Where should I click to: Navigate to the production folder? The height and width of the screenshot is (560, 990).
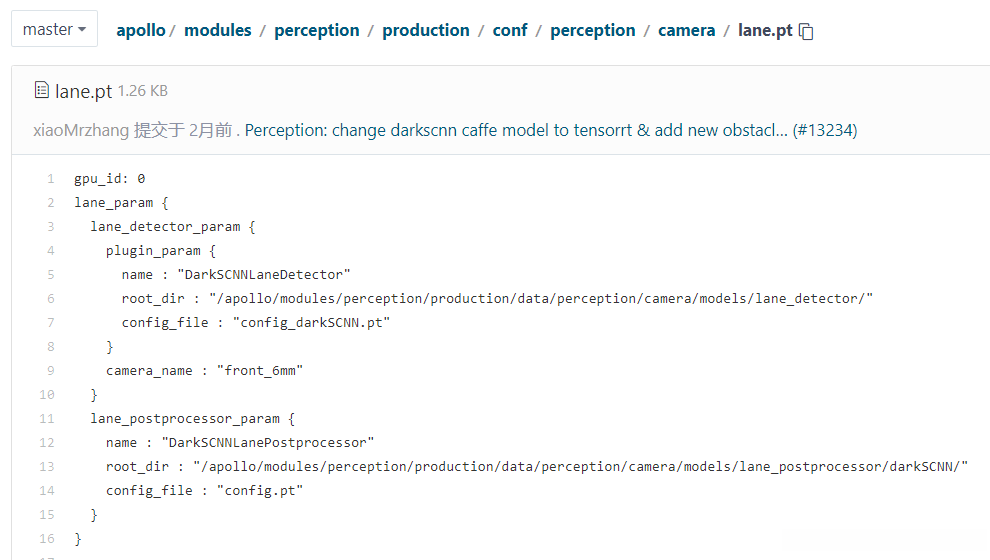pyautogui.click(x=426, y=30)
